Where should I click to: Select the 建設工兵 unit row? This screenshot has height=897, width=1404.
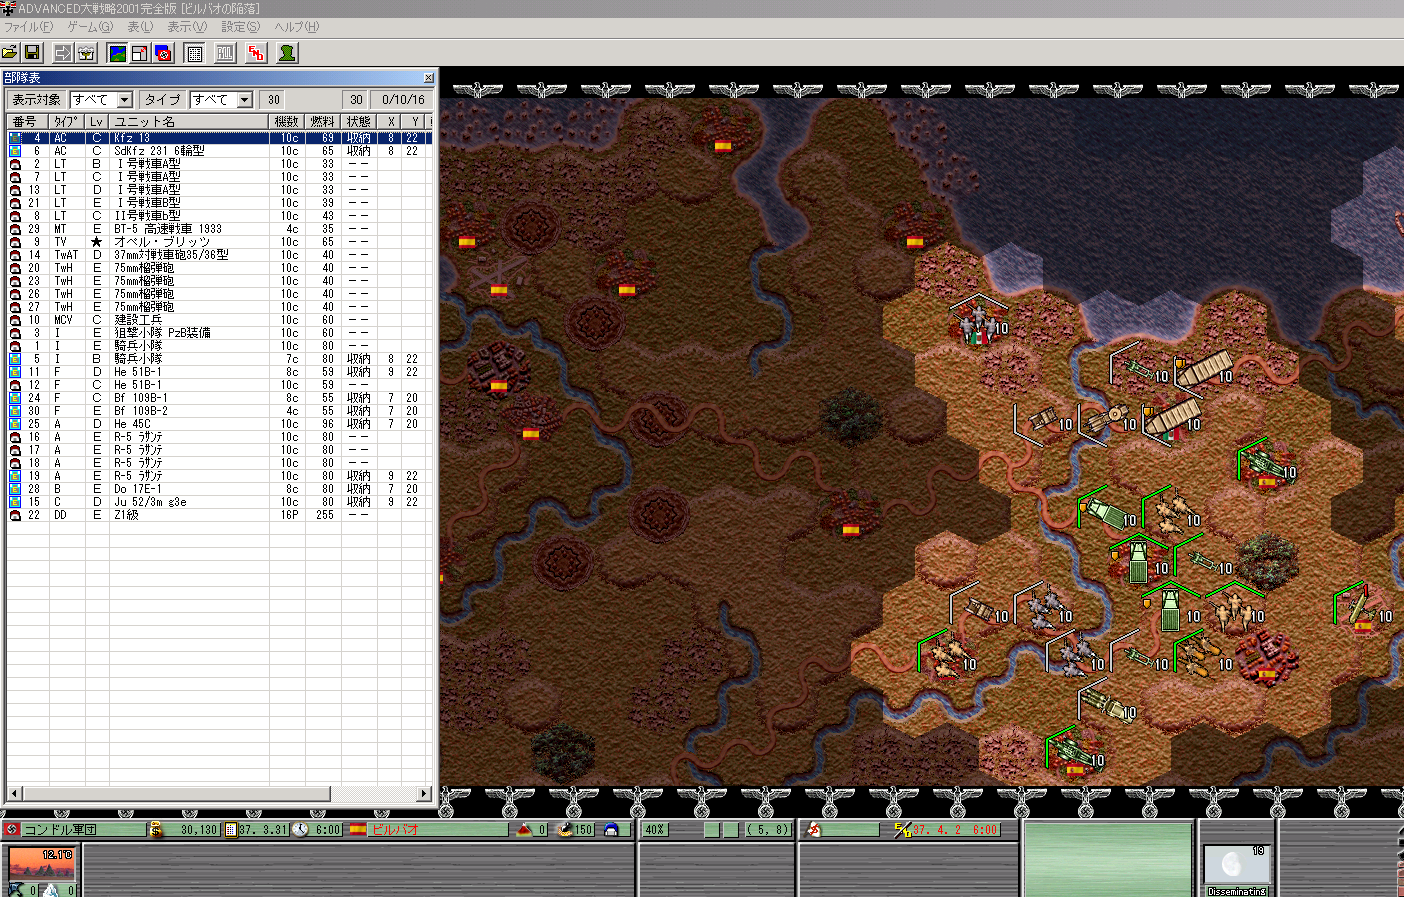219,320
